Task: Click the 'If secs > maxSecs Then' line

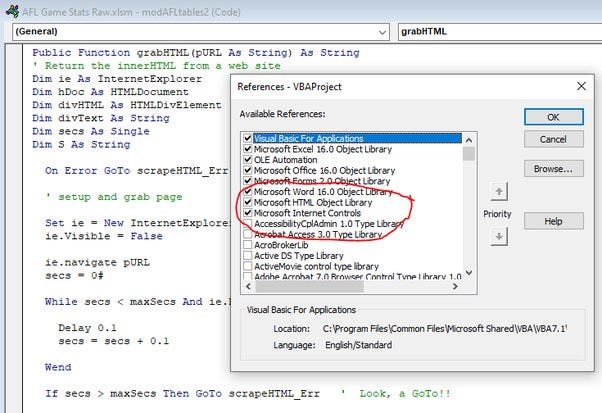Action: click(182, 393)
